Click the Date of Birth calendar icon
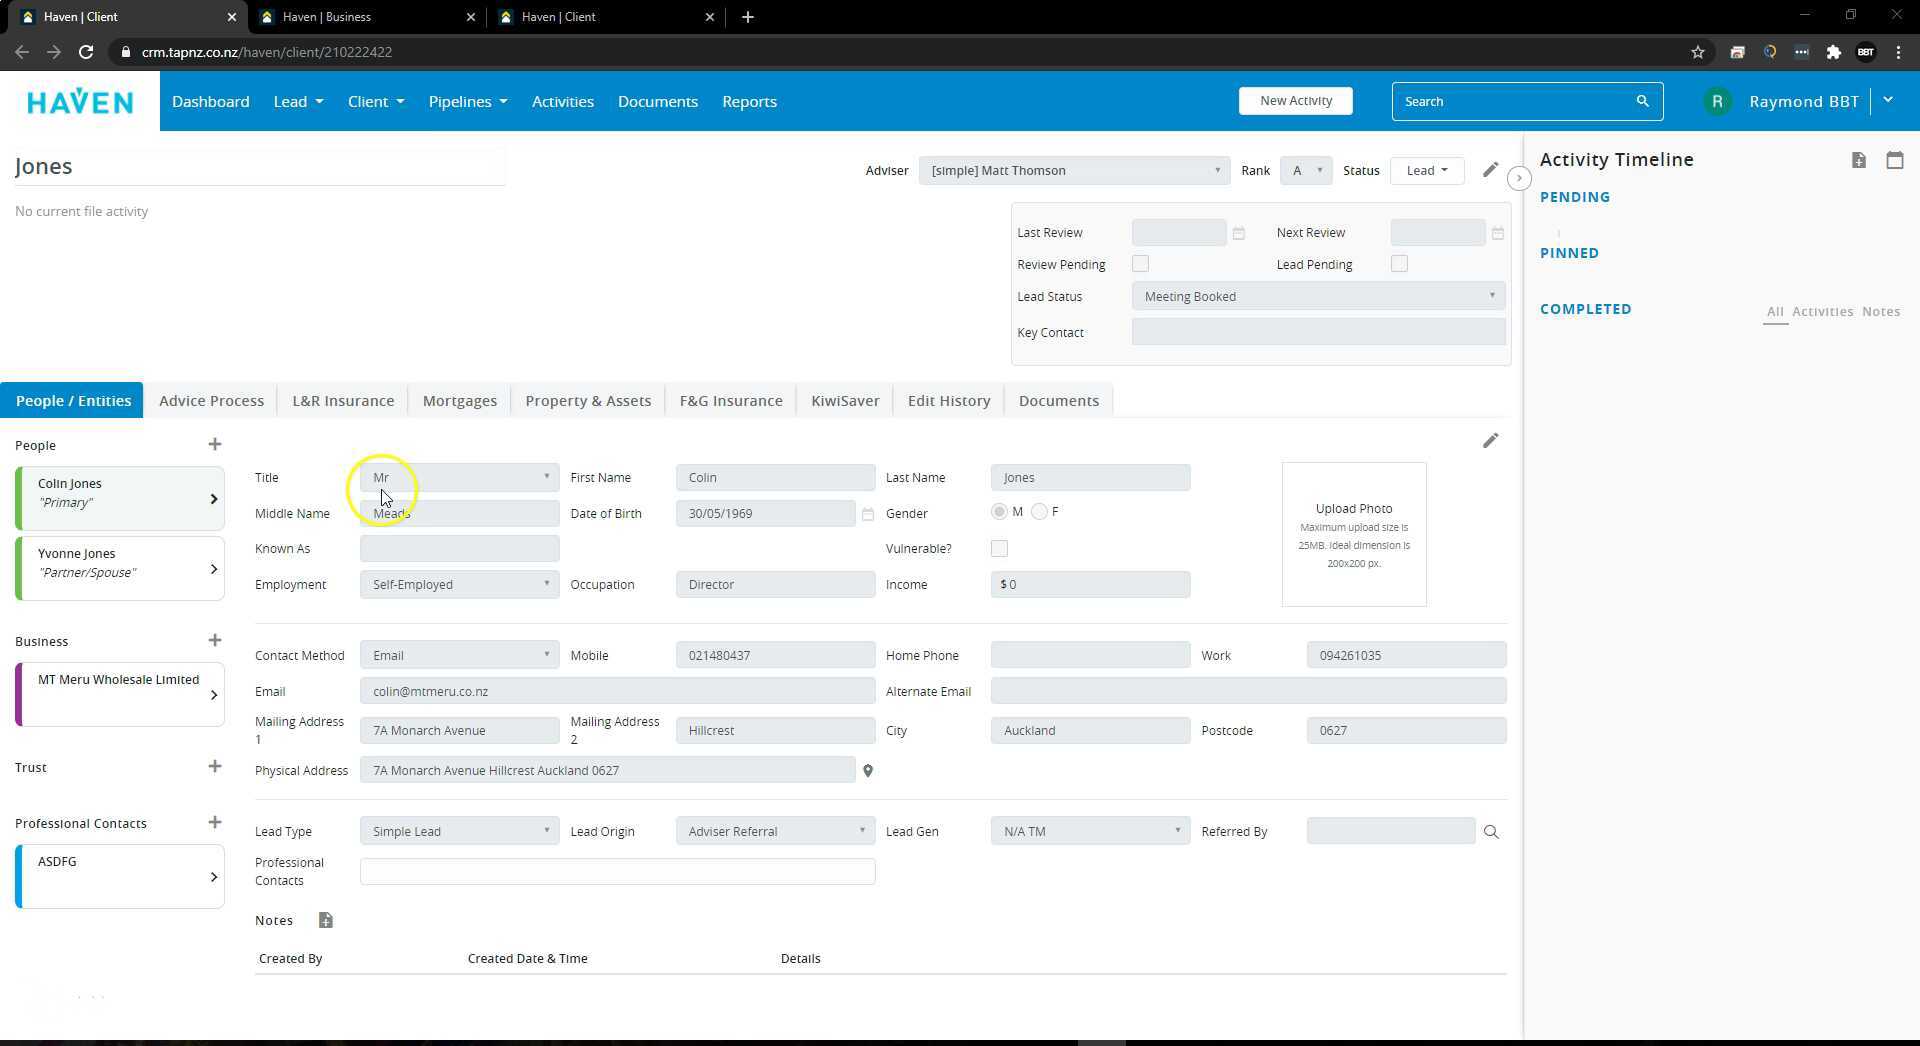The image size is (1920, 1046). click(868, 515)
